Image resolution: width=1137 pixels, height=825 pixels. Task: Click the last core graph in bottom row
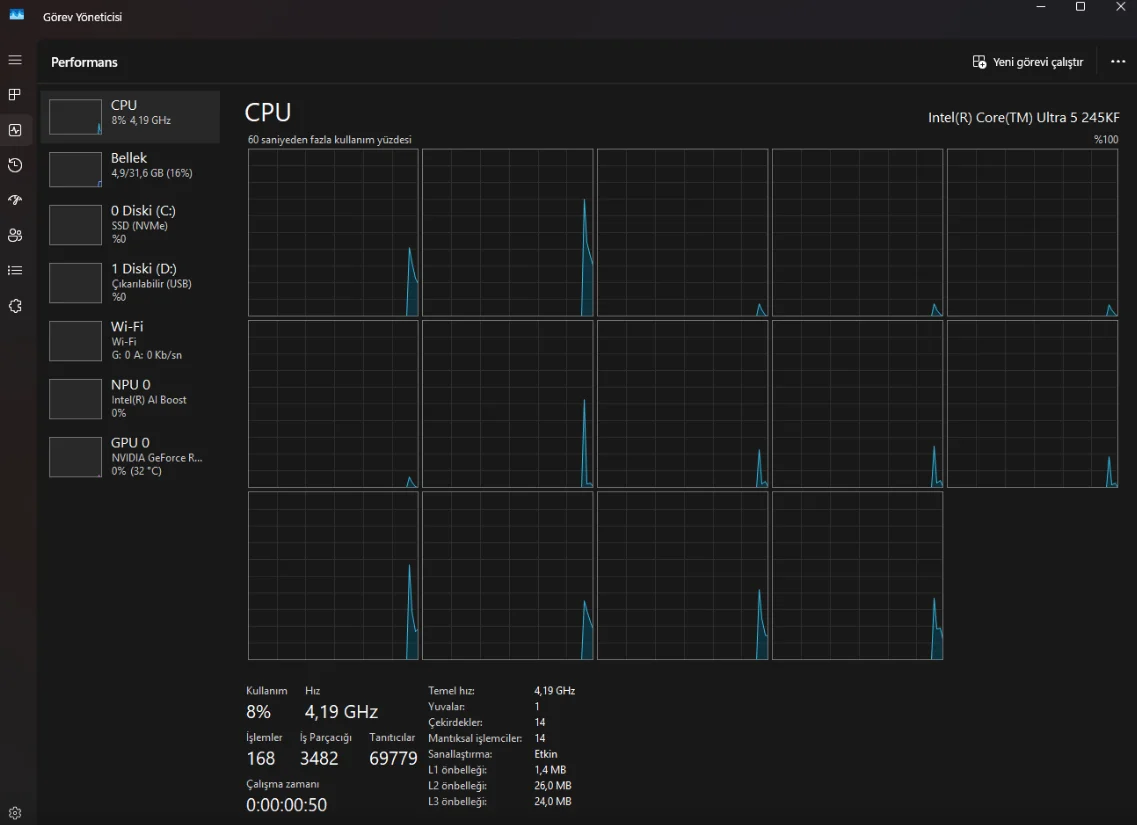[x=858, y=576]
